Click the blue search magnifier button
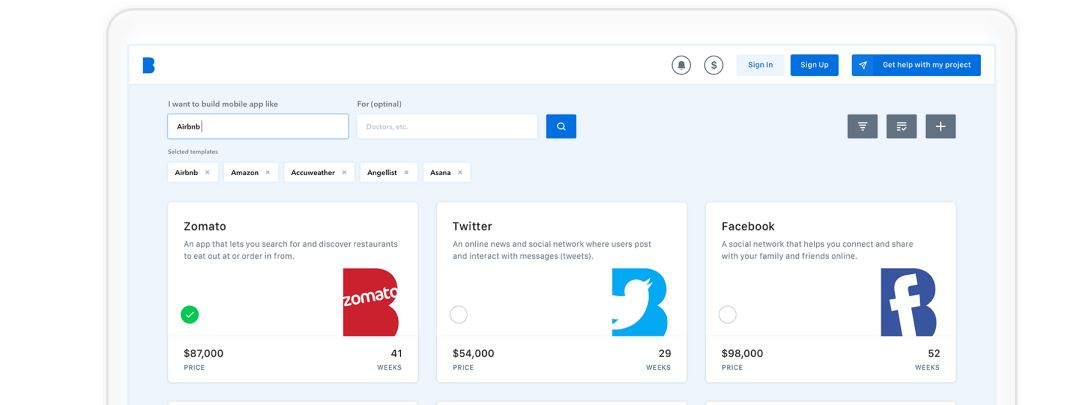The height and width of the screenshot is (405, 1077). coord(561,126)
